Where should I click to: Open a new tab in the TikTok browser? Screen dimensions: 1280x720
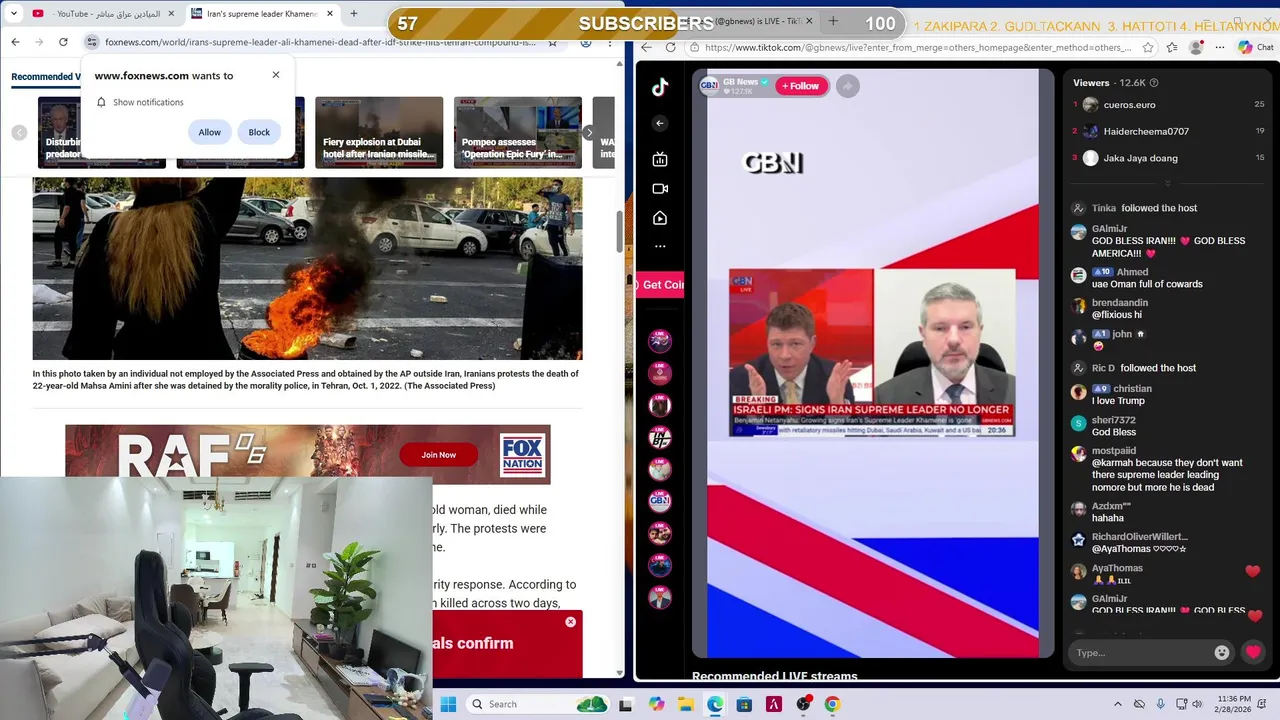pos(833,21)
